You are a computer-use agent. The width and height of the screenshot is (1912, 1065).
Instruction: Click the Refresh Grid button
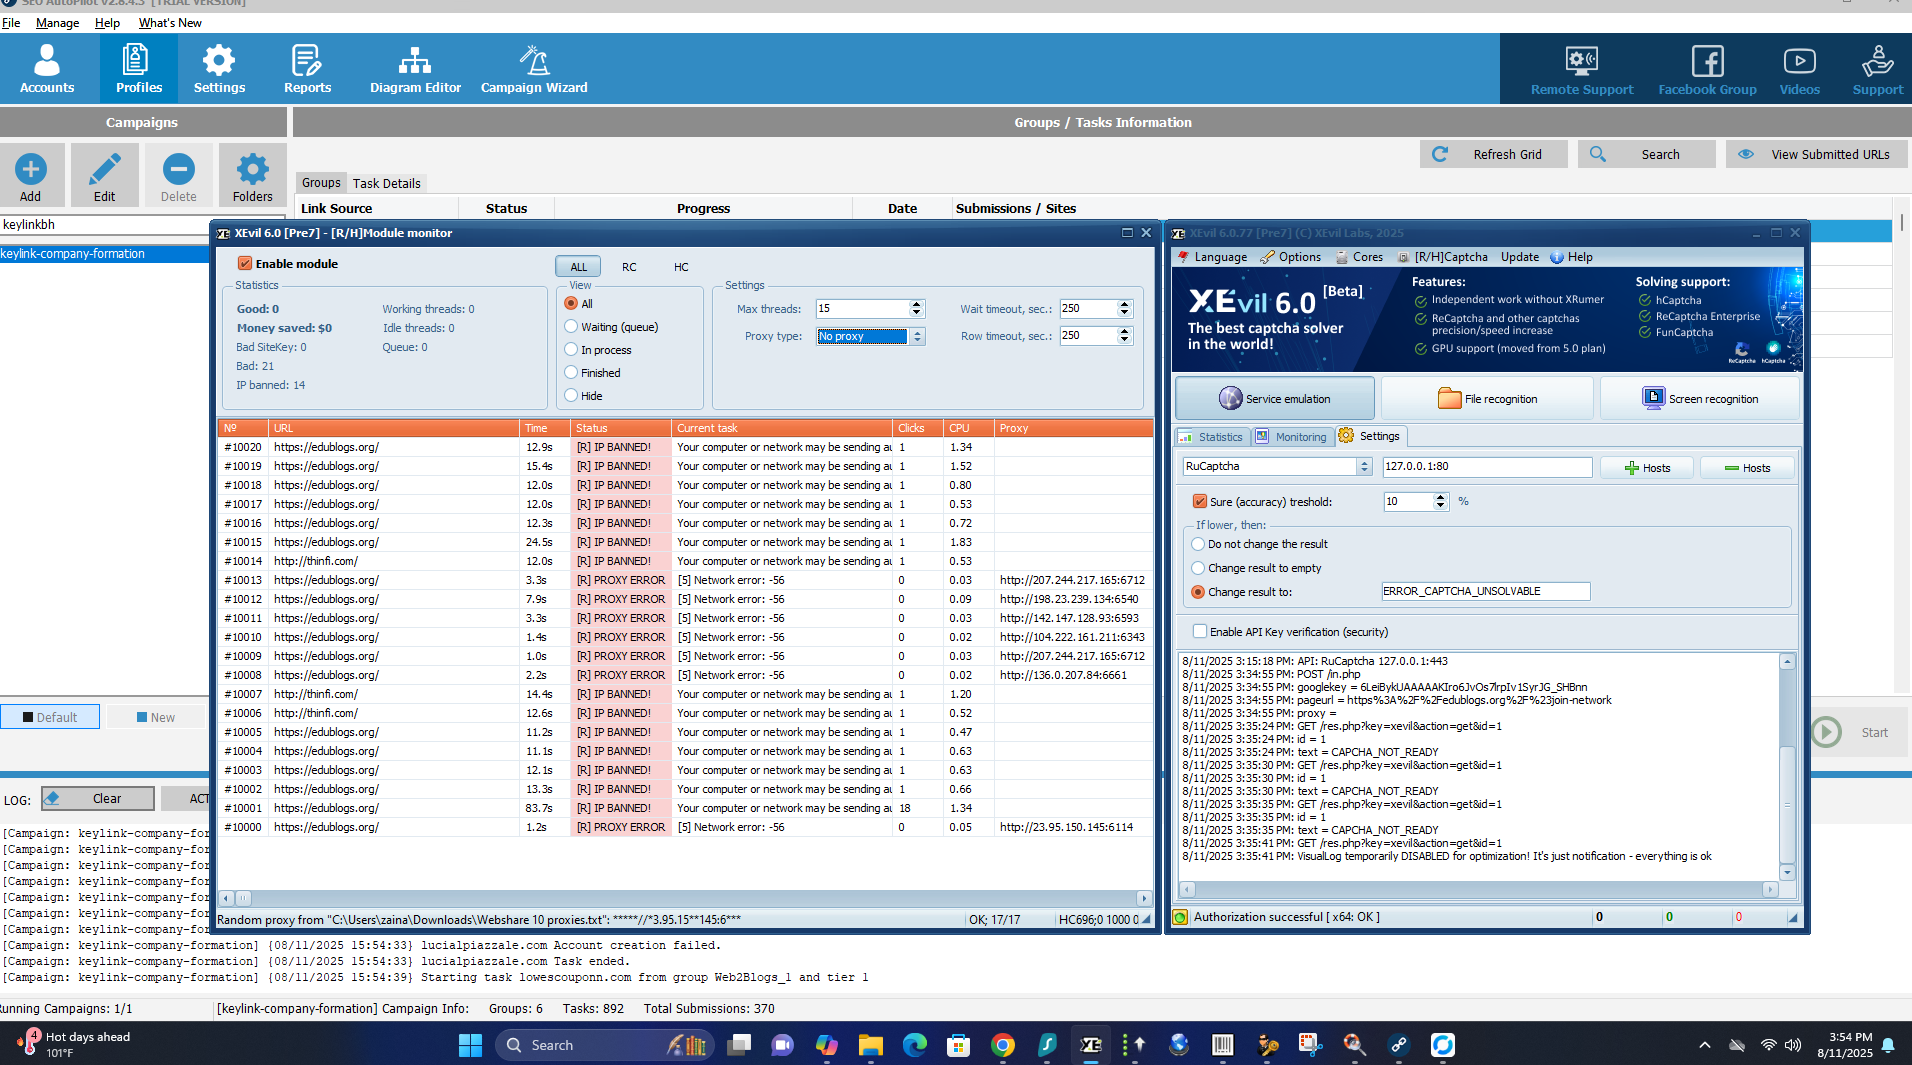[1493, 154]
